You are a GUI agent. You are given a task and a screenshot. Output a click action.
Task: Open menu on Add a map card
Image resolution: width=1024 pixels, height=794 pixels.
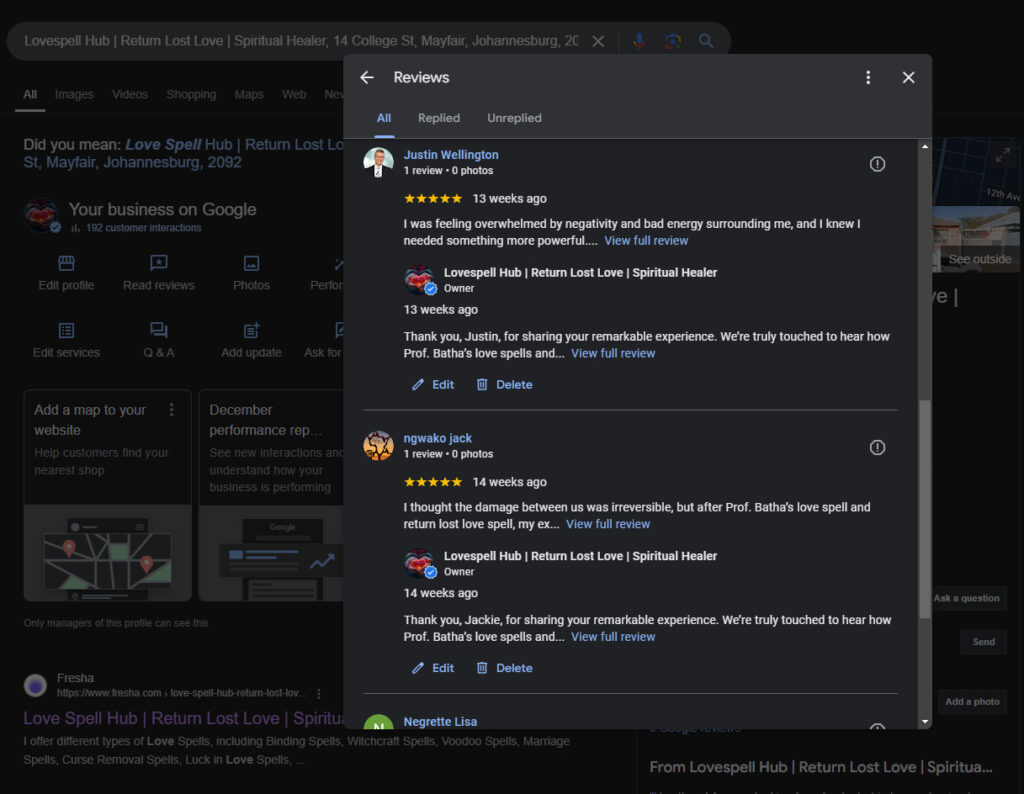[171, 410]
